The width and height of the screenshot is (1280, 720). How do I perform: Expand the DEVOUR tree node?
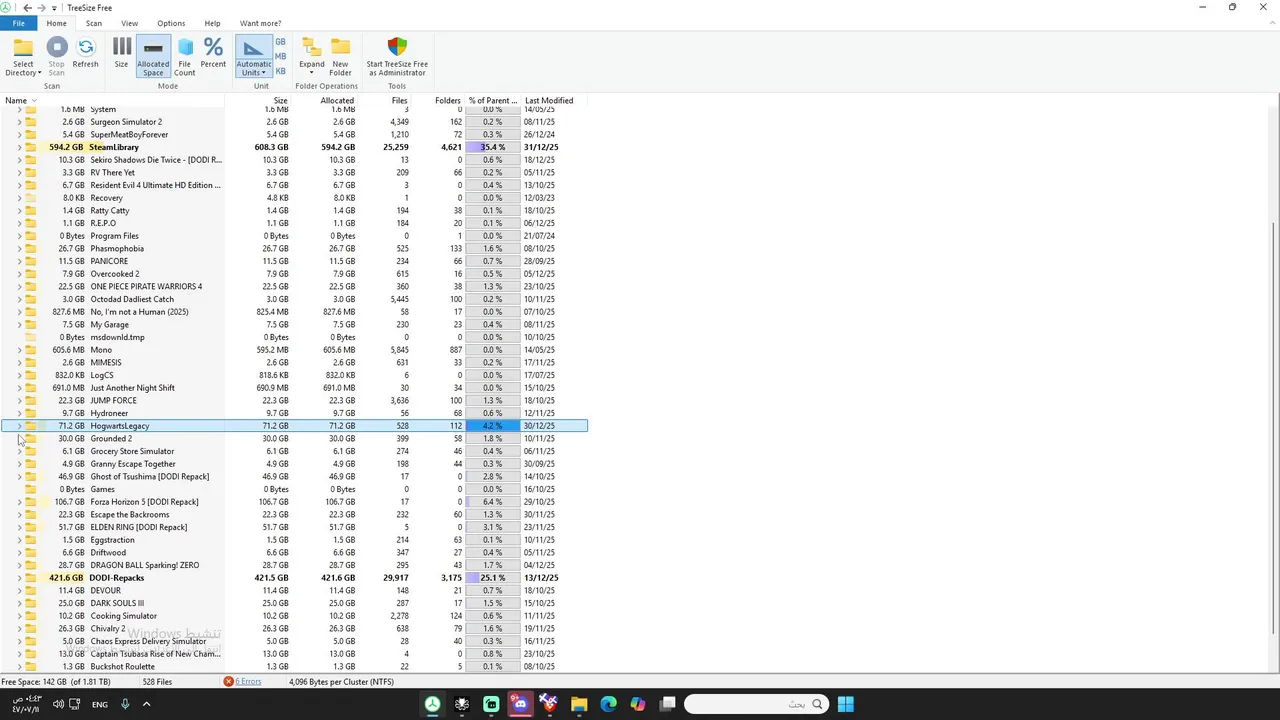(x=19, y=591)
